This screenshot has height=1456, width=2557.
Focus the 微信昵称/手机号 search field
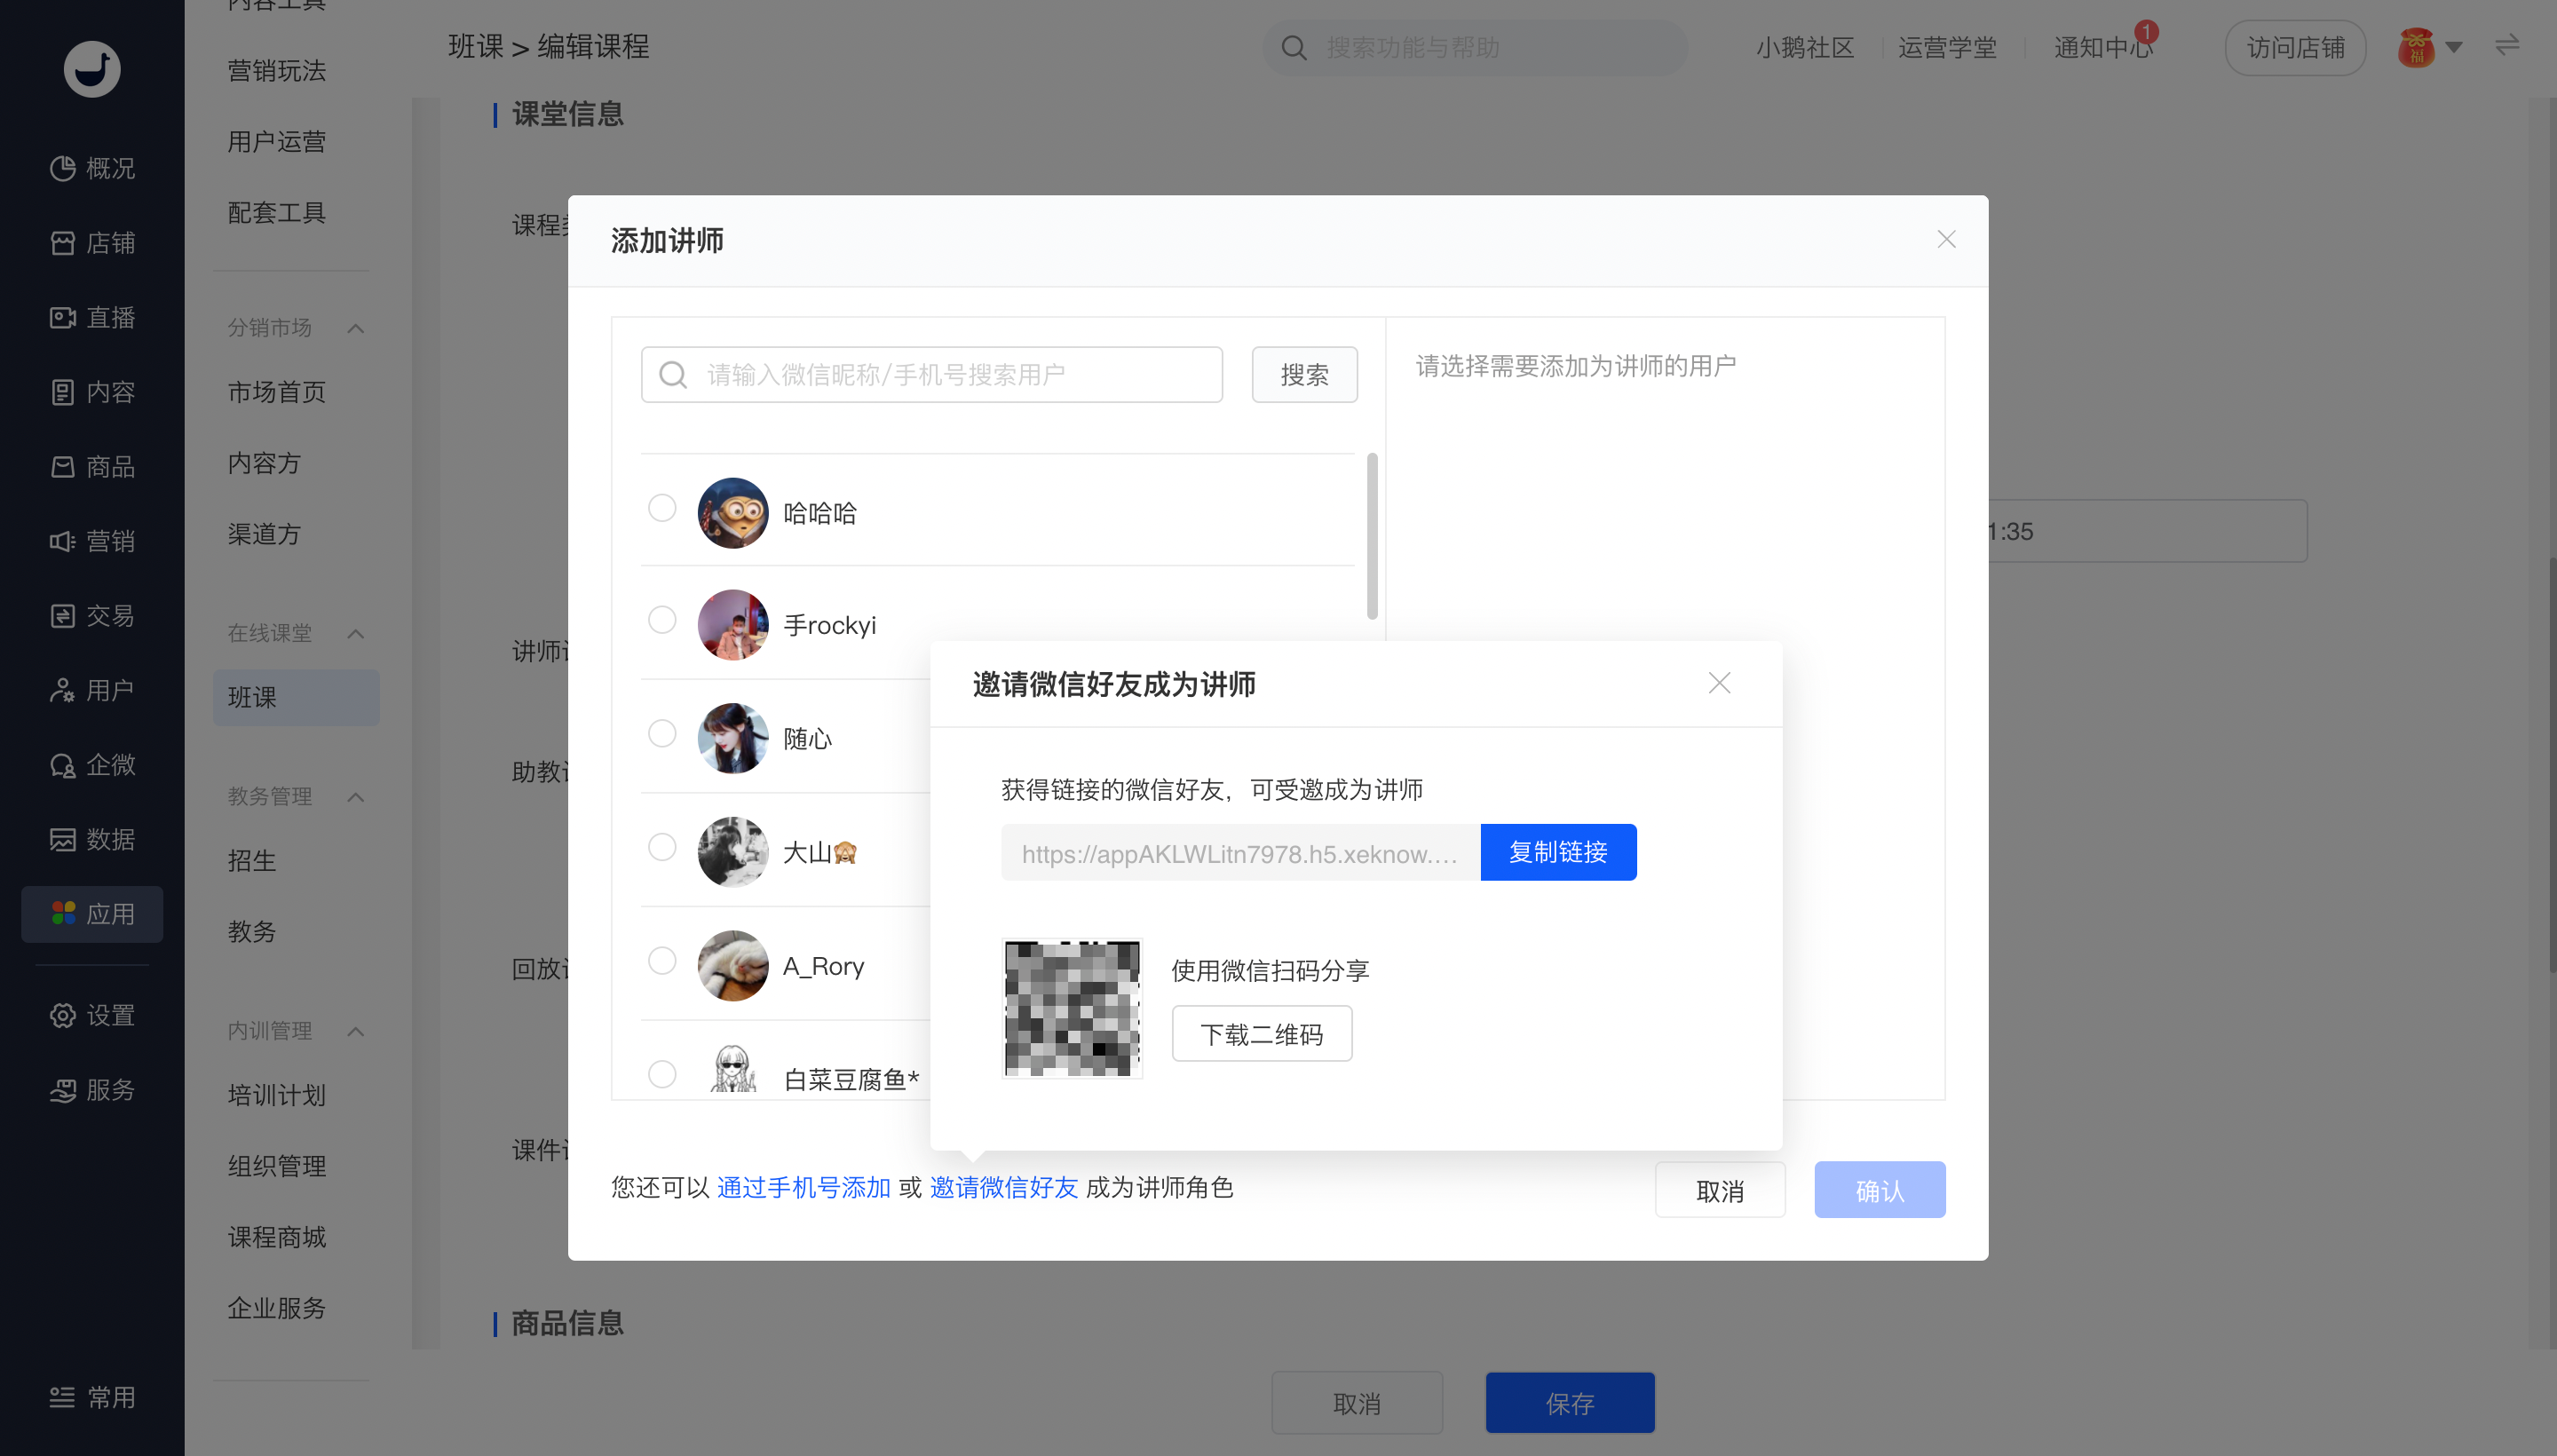click(931, 375)
